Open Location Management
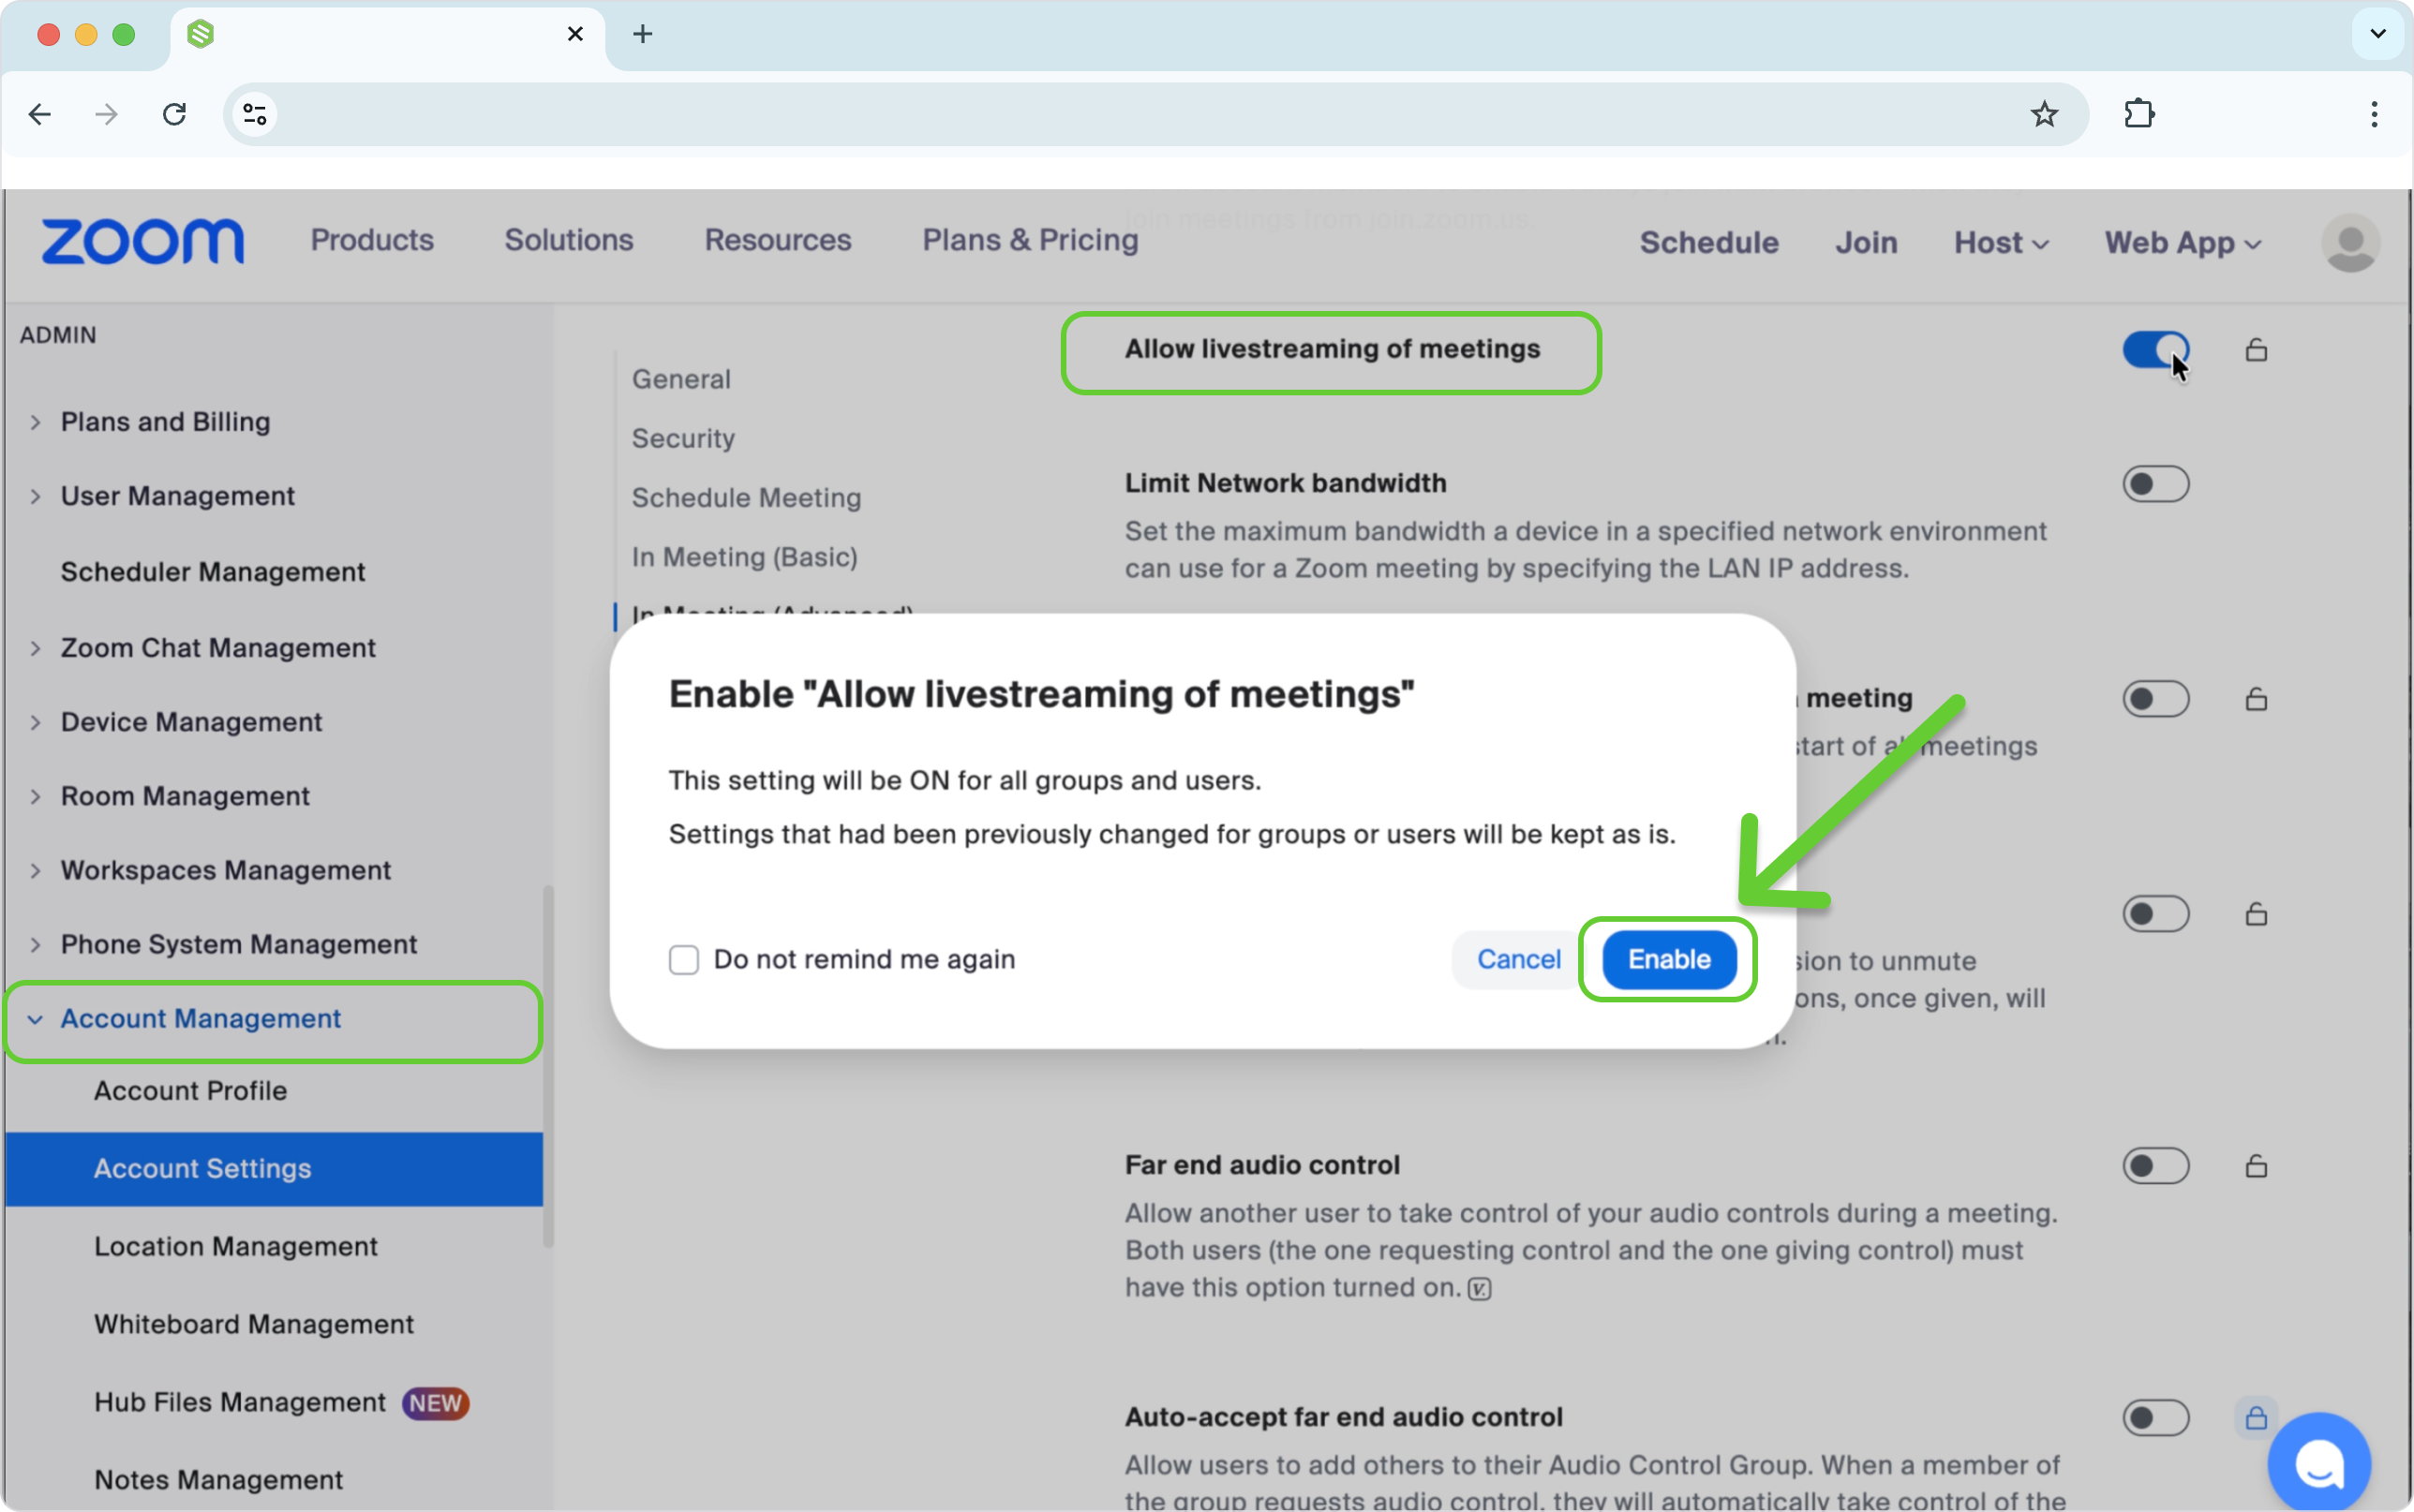The height and width of the screenshot is (1512, 2414). pos(236,1247)
